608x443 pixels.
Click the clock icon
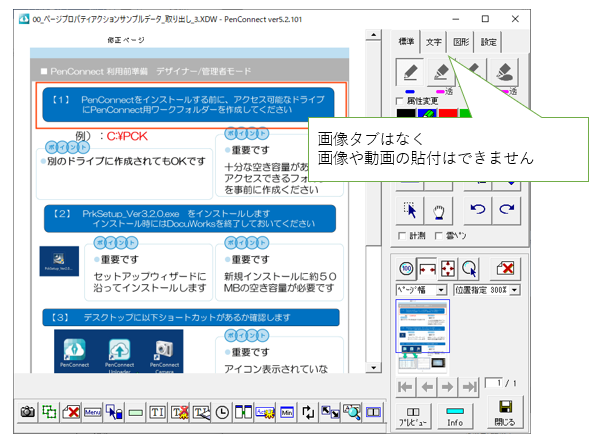pyautogui.click(x=222, y=412)
